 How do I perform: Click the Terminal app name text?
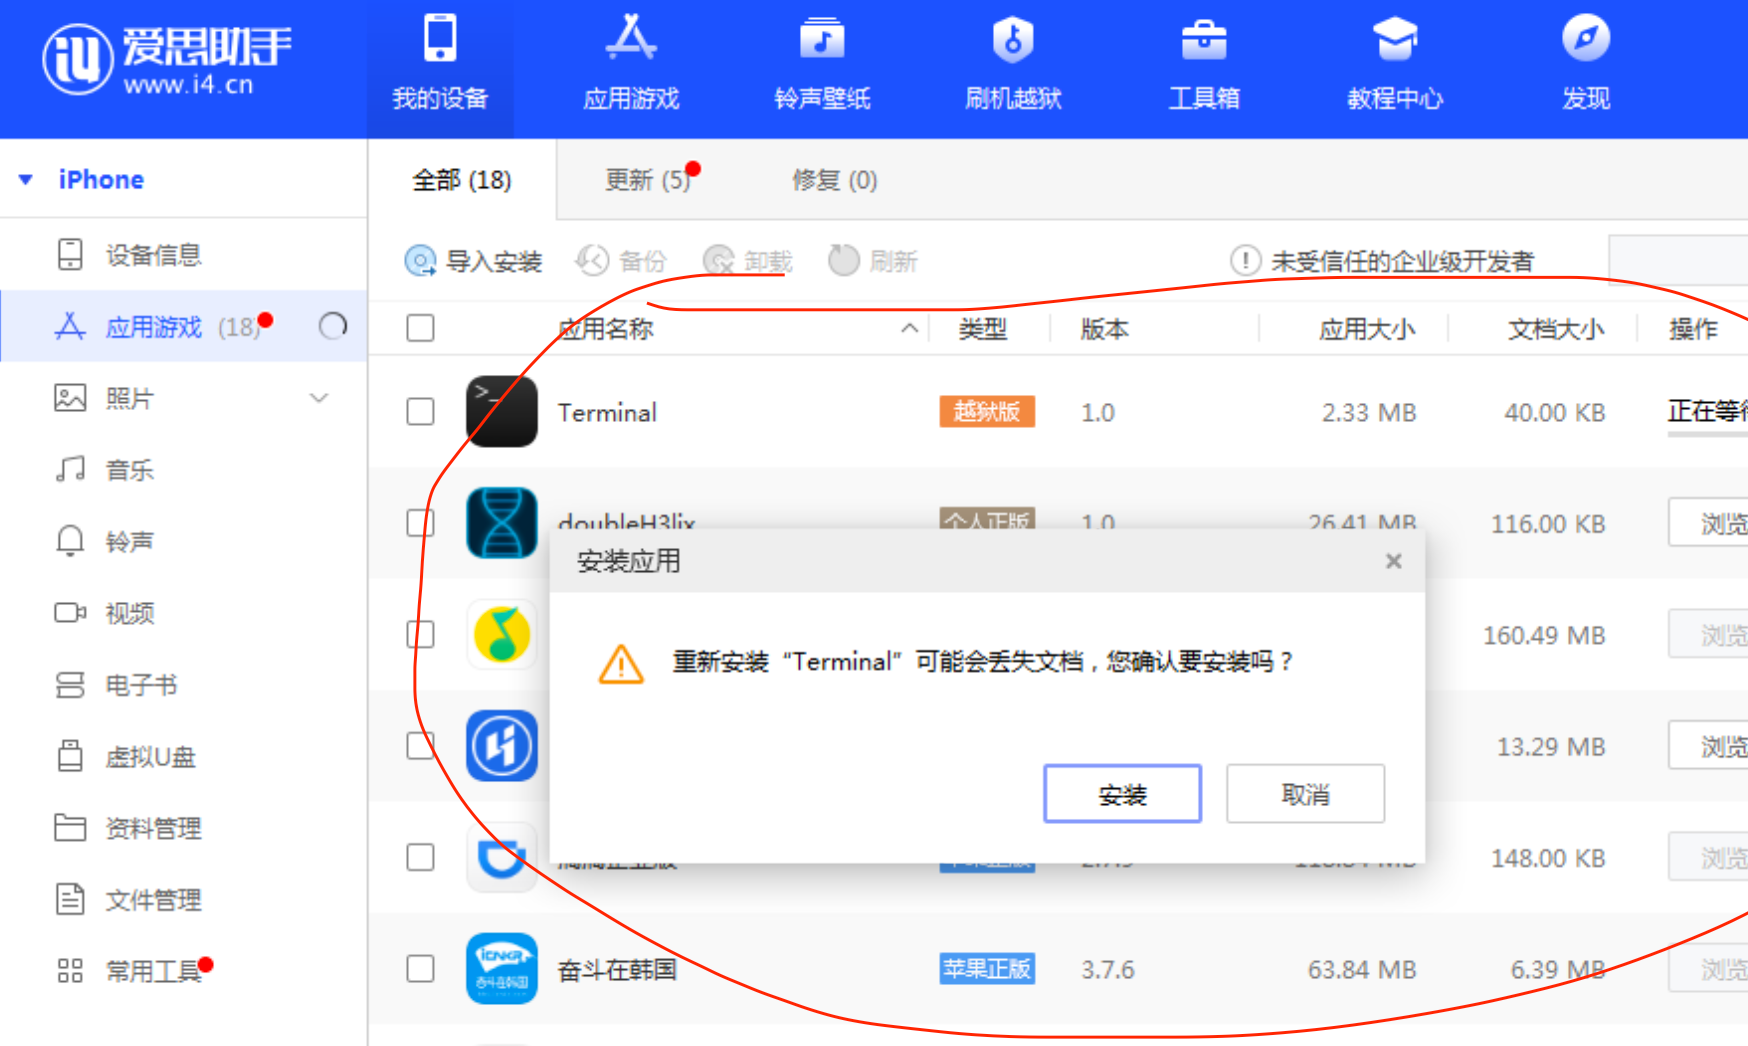607,412
